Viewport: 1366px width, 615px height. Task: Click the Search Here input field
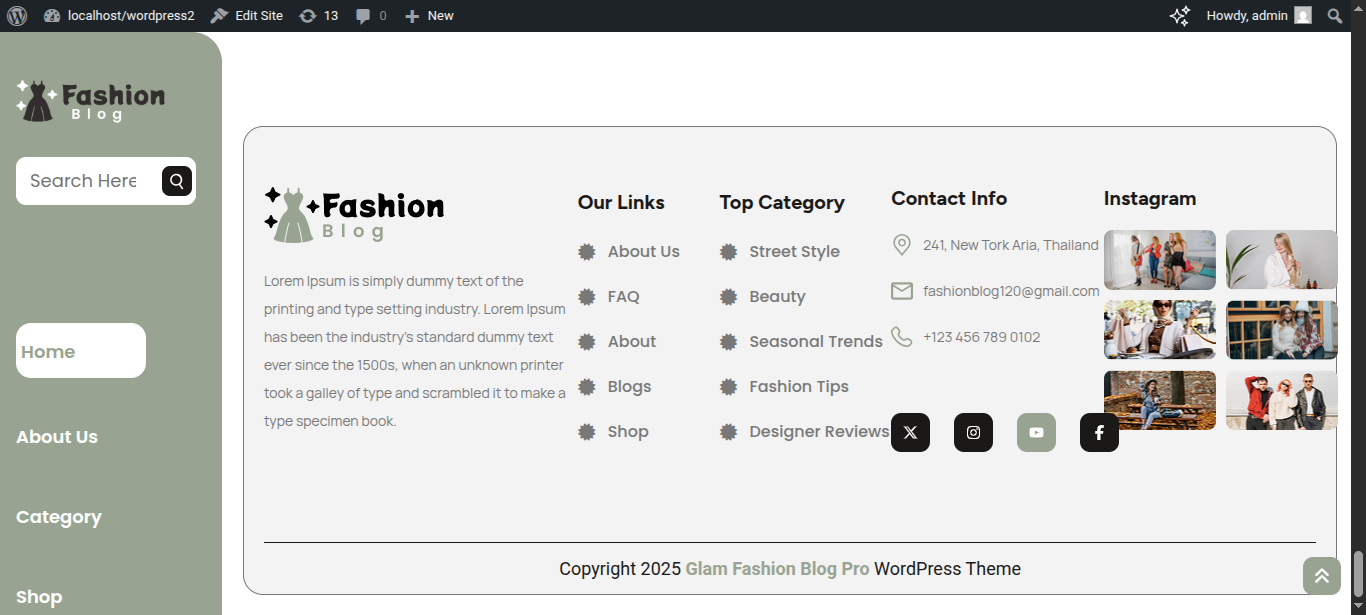(85, 181)
